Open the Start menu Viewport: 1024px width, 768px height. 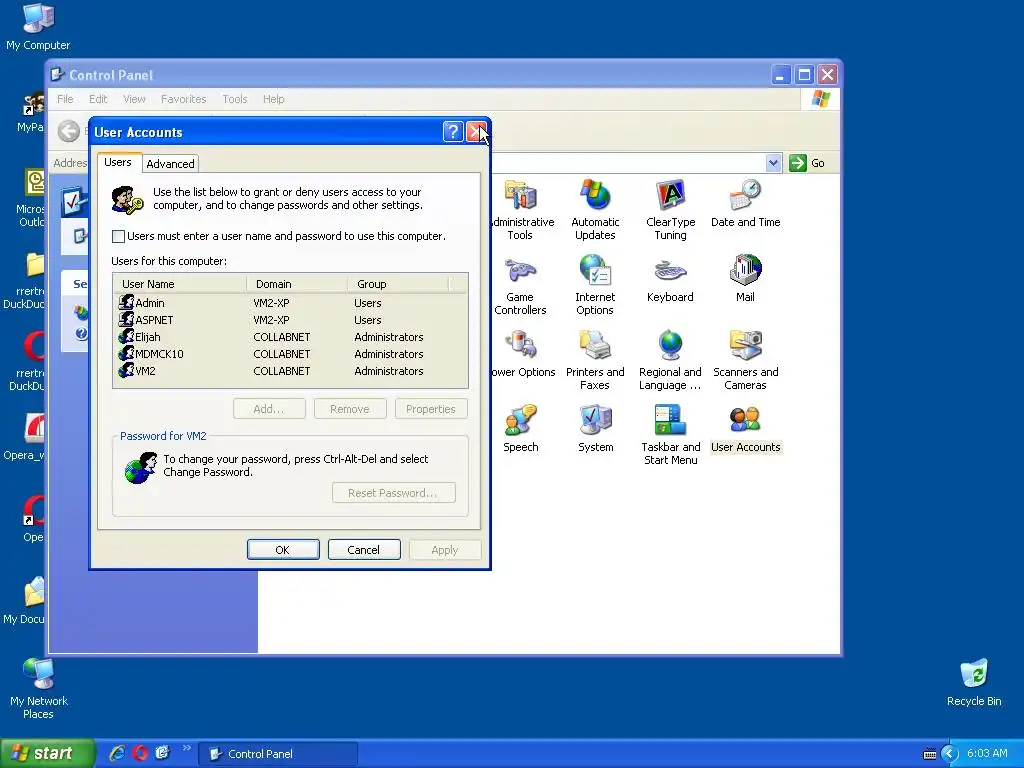click(47, 754)
